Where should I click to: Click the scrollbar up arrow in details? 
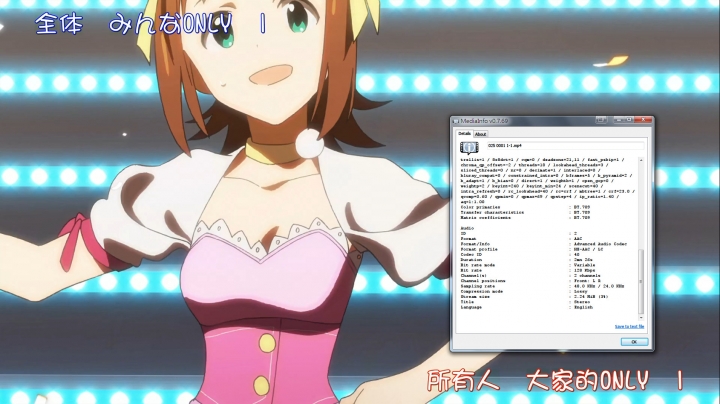[641, 160]
